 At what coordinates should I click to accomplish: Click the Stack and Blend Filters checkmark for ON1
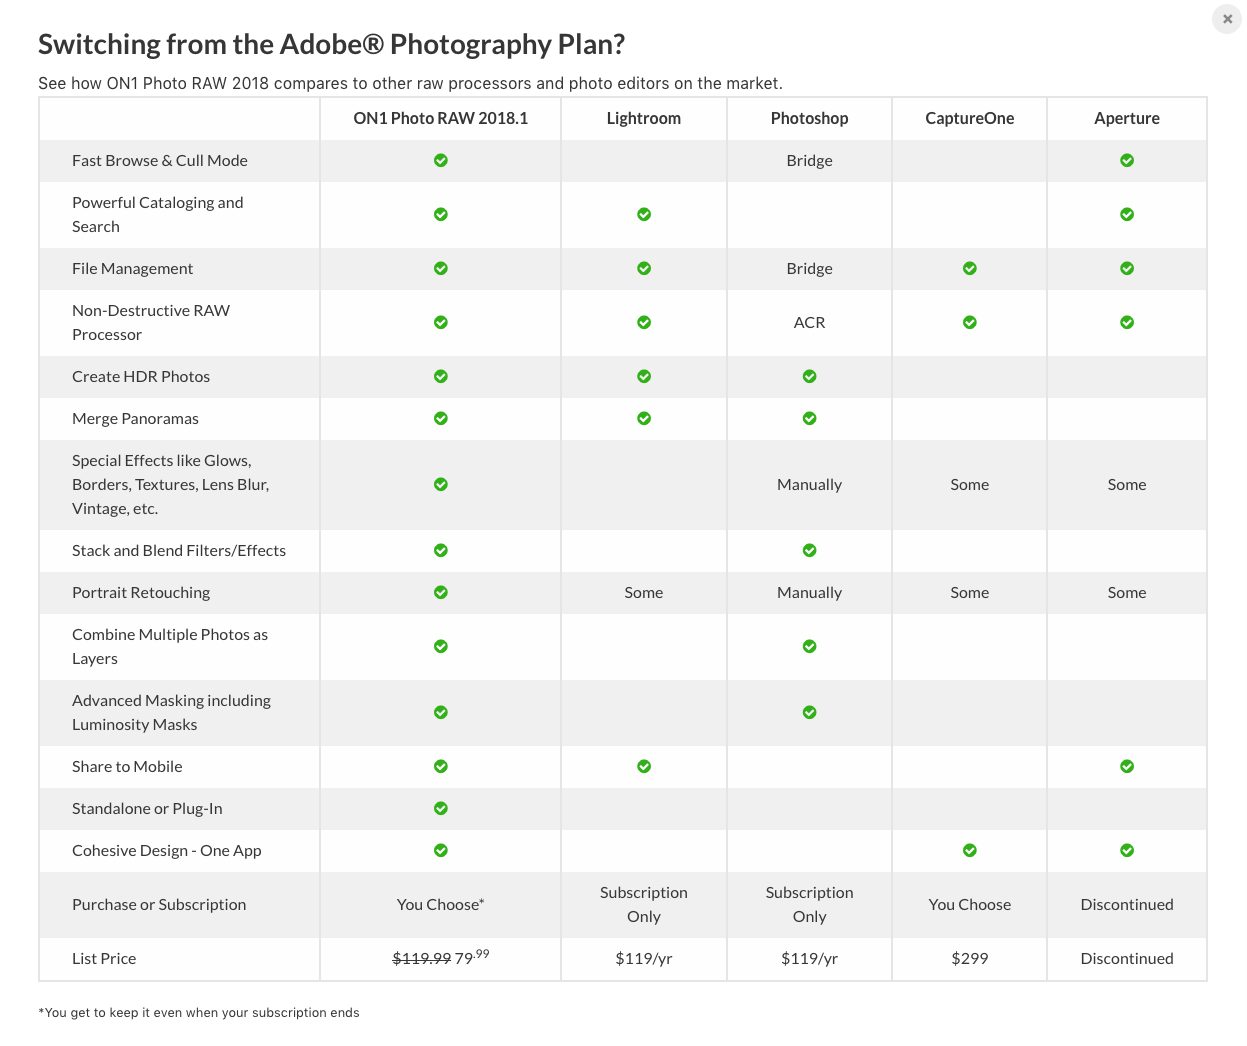pyautogui.click(x=440, y=550)
